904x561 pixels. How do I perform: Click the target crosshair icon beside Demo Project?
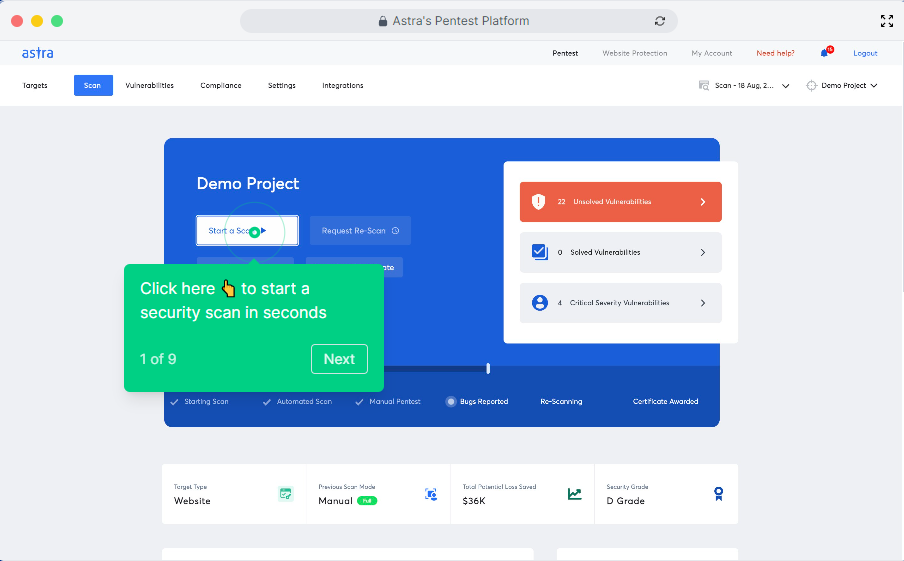[811, 85]
